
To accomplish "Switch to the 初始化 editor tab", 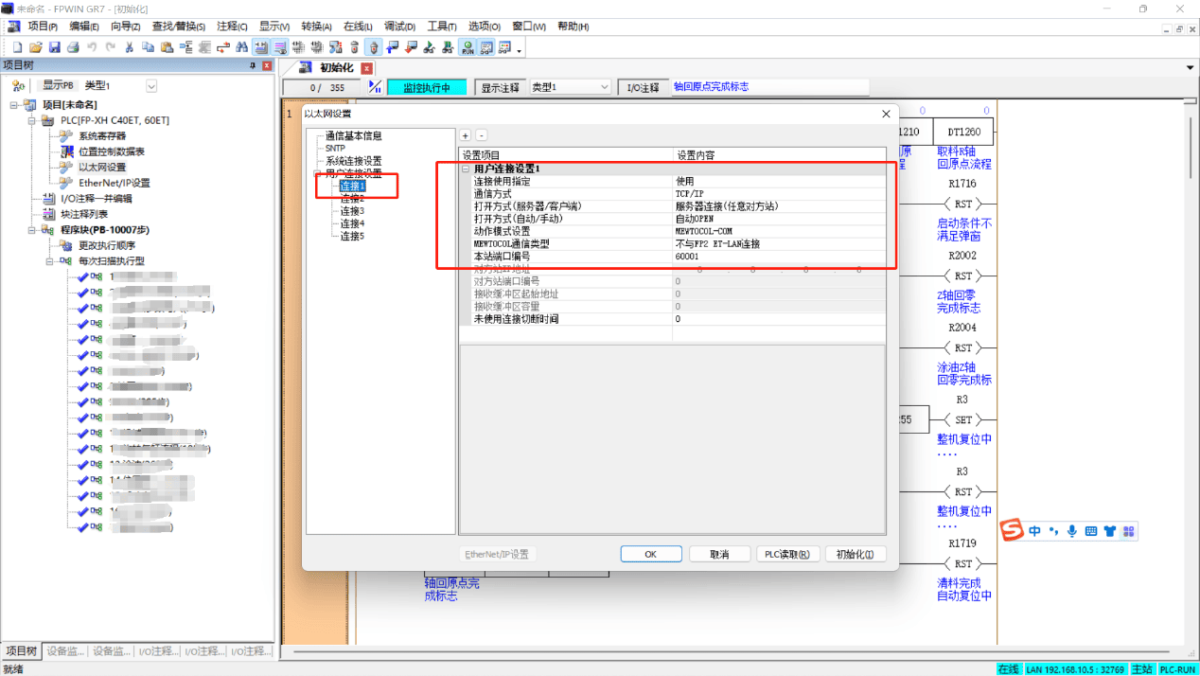I will coord(335,68).
